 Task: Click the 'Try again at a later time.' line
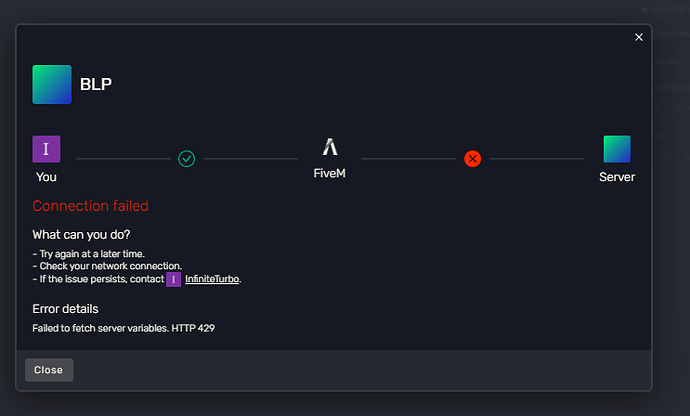pos(88,254)
